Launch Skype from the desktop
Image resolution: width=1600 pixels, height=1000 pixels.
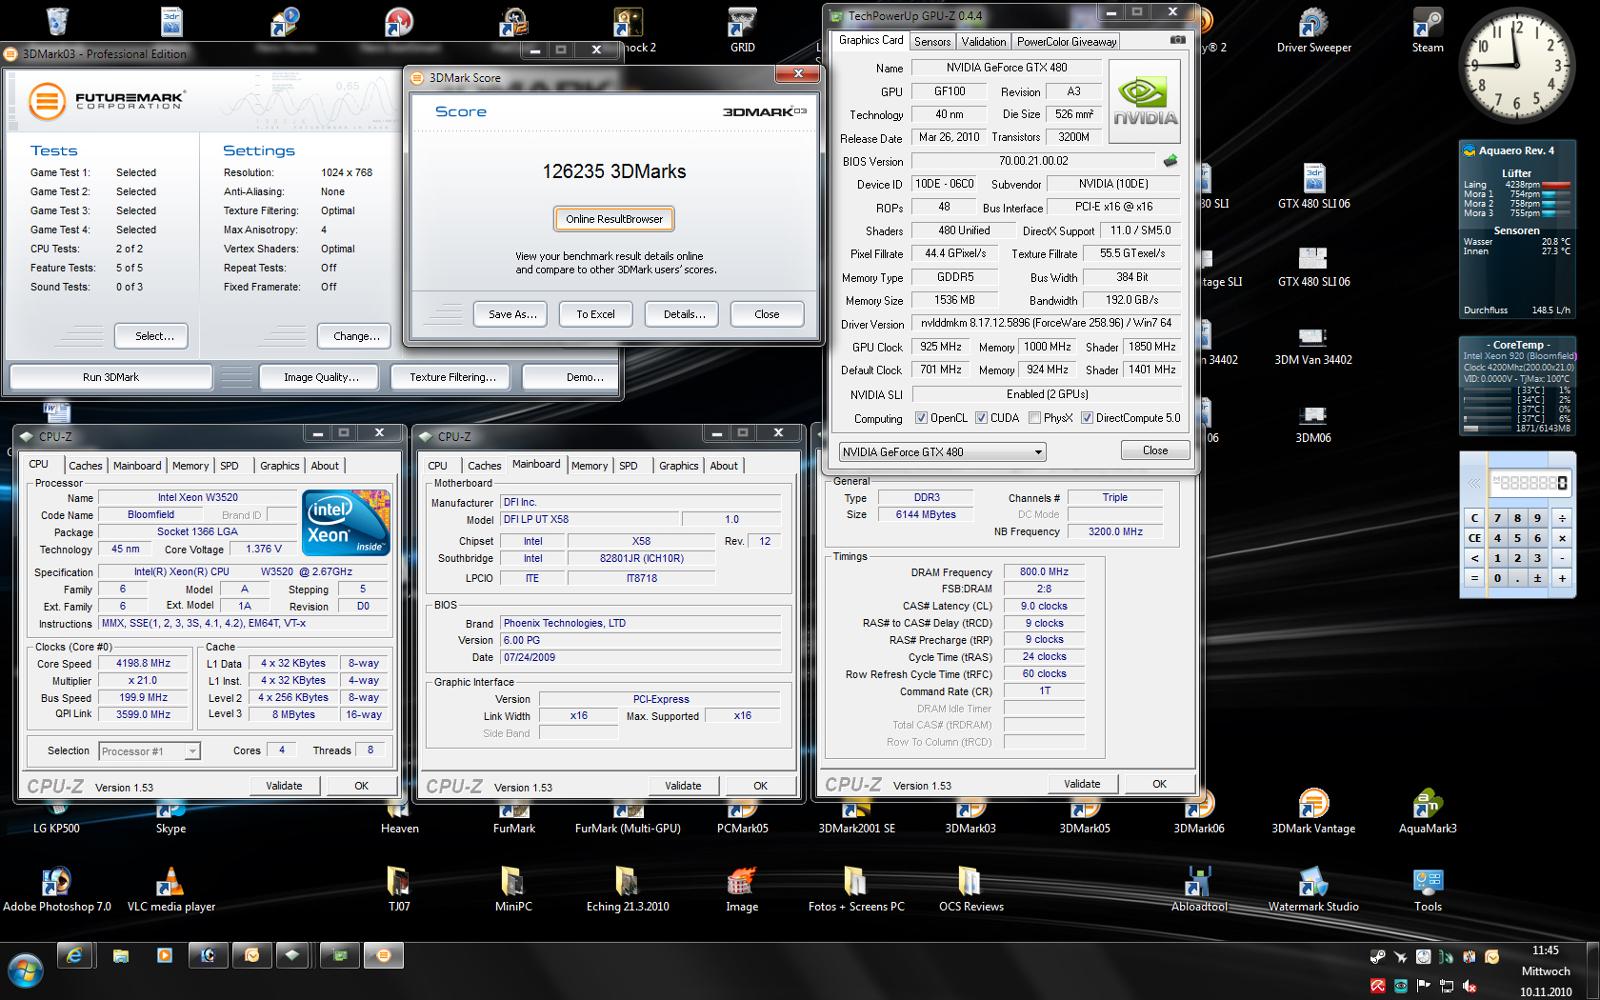click(x=171, y=818)
